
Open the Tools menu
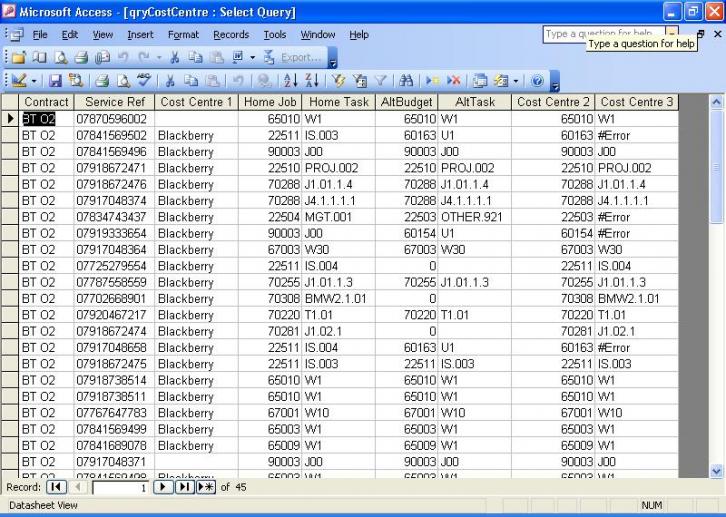(275, 35)
